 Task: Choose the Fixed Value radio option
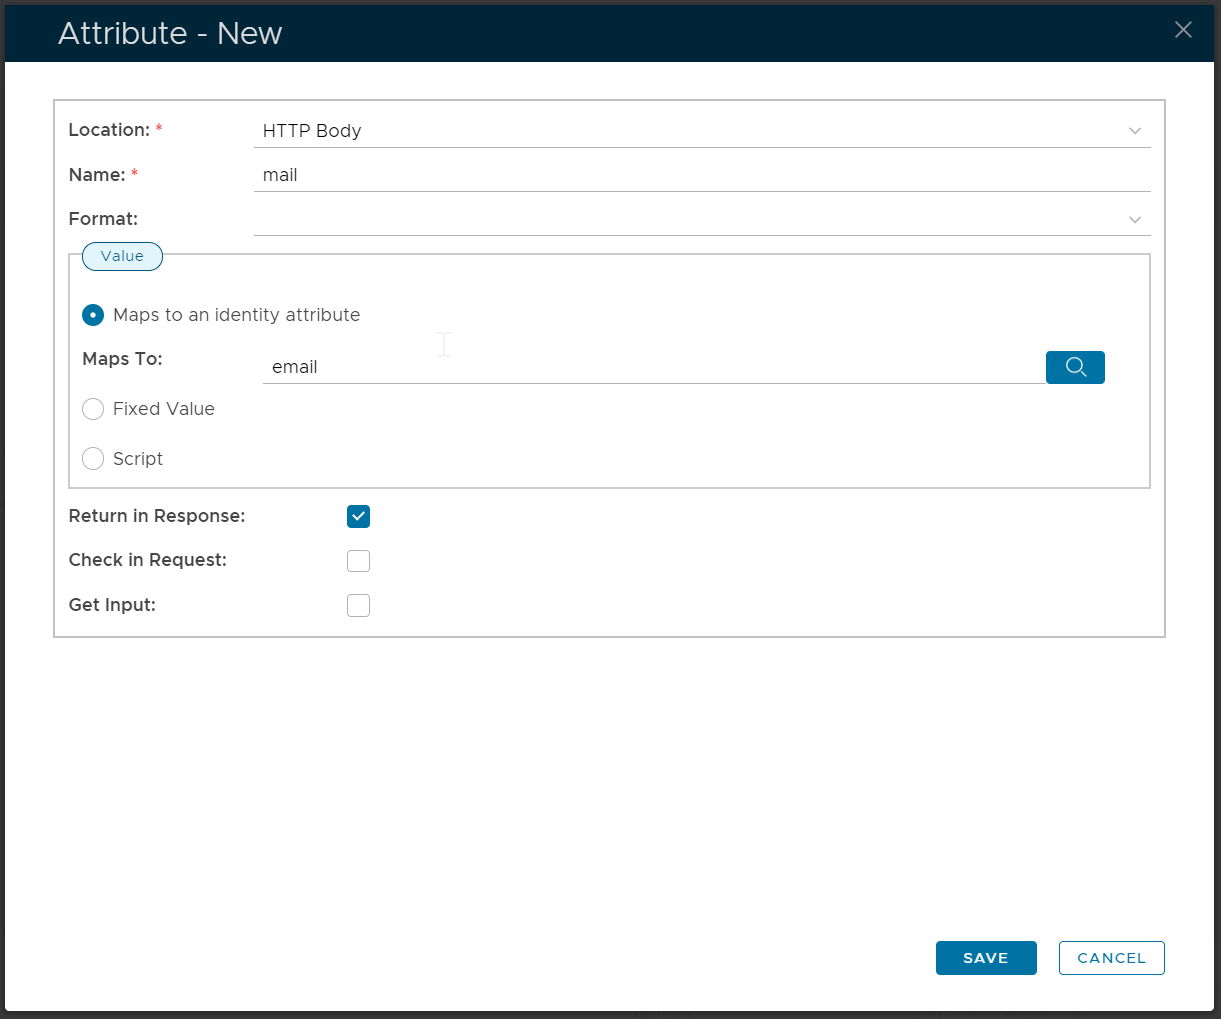pos(93,409)
